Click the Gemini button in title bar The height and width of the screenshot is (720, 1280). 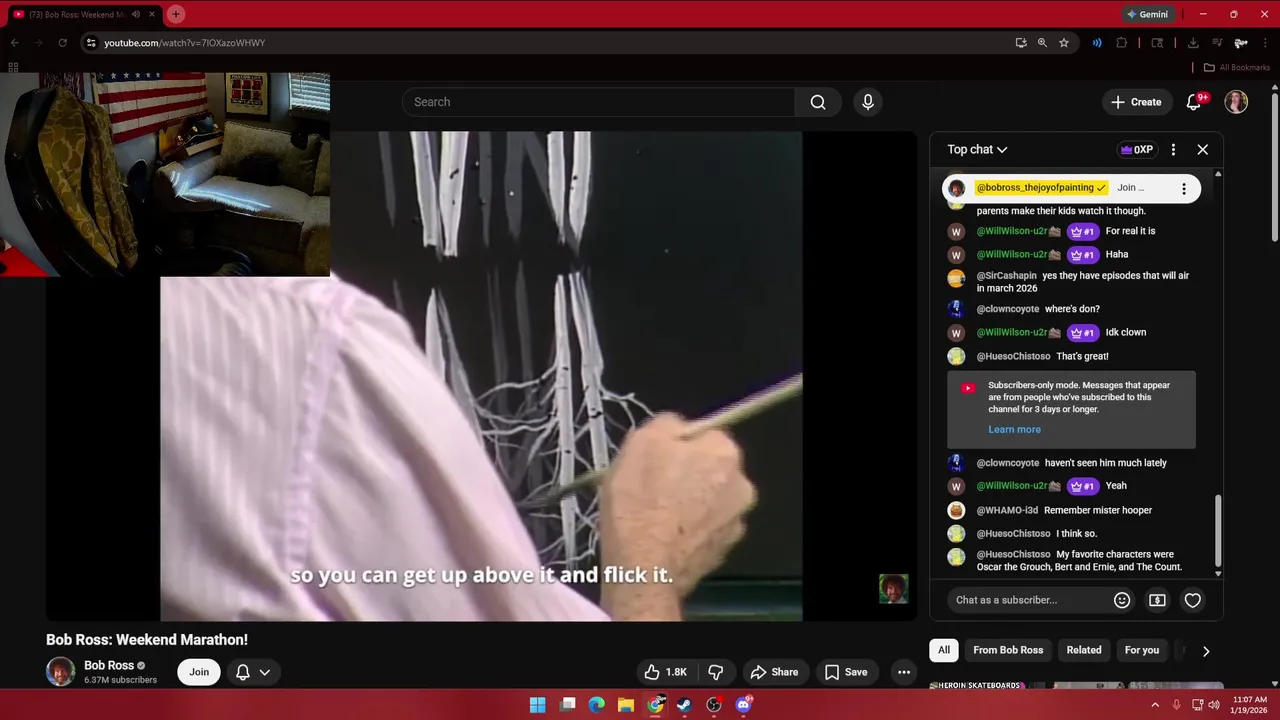(1147, 14)
